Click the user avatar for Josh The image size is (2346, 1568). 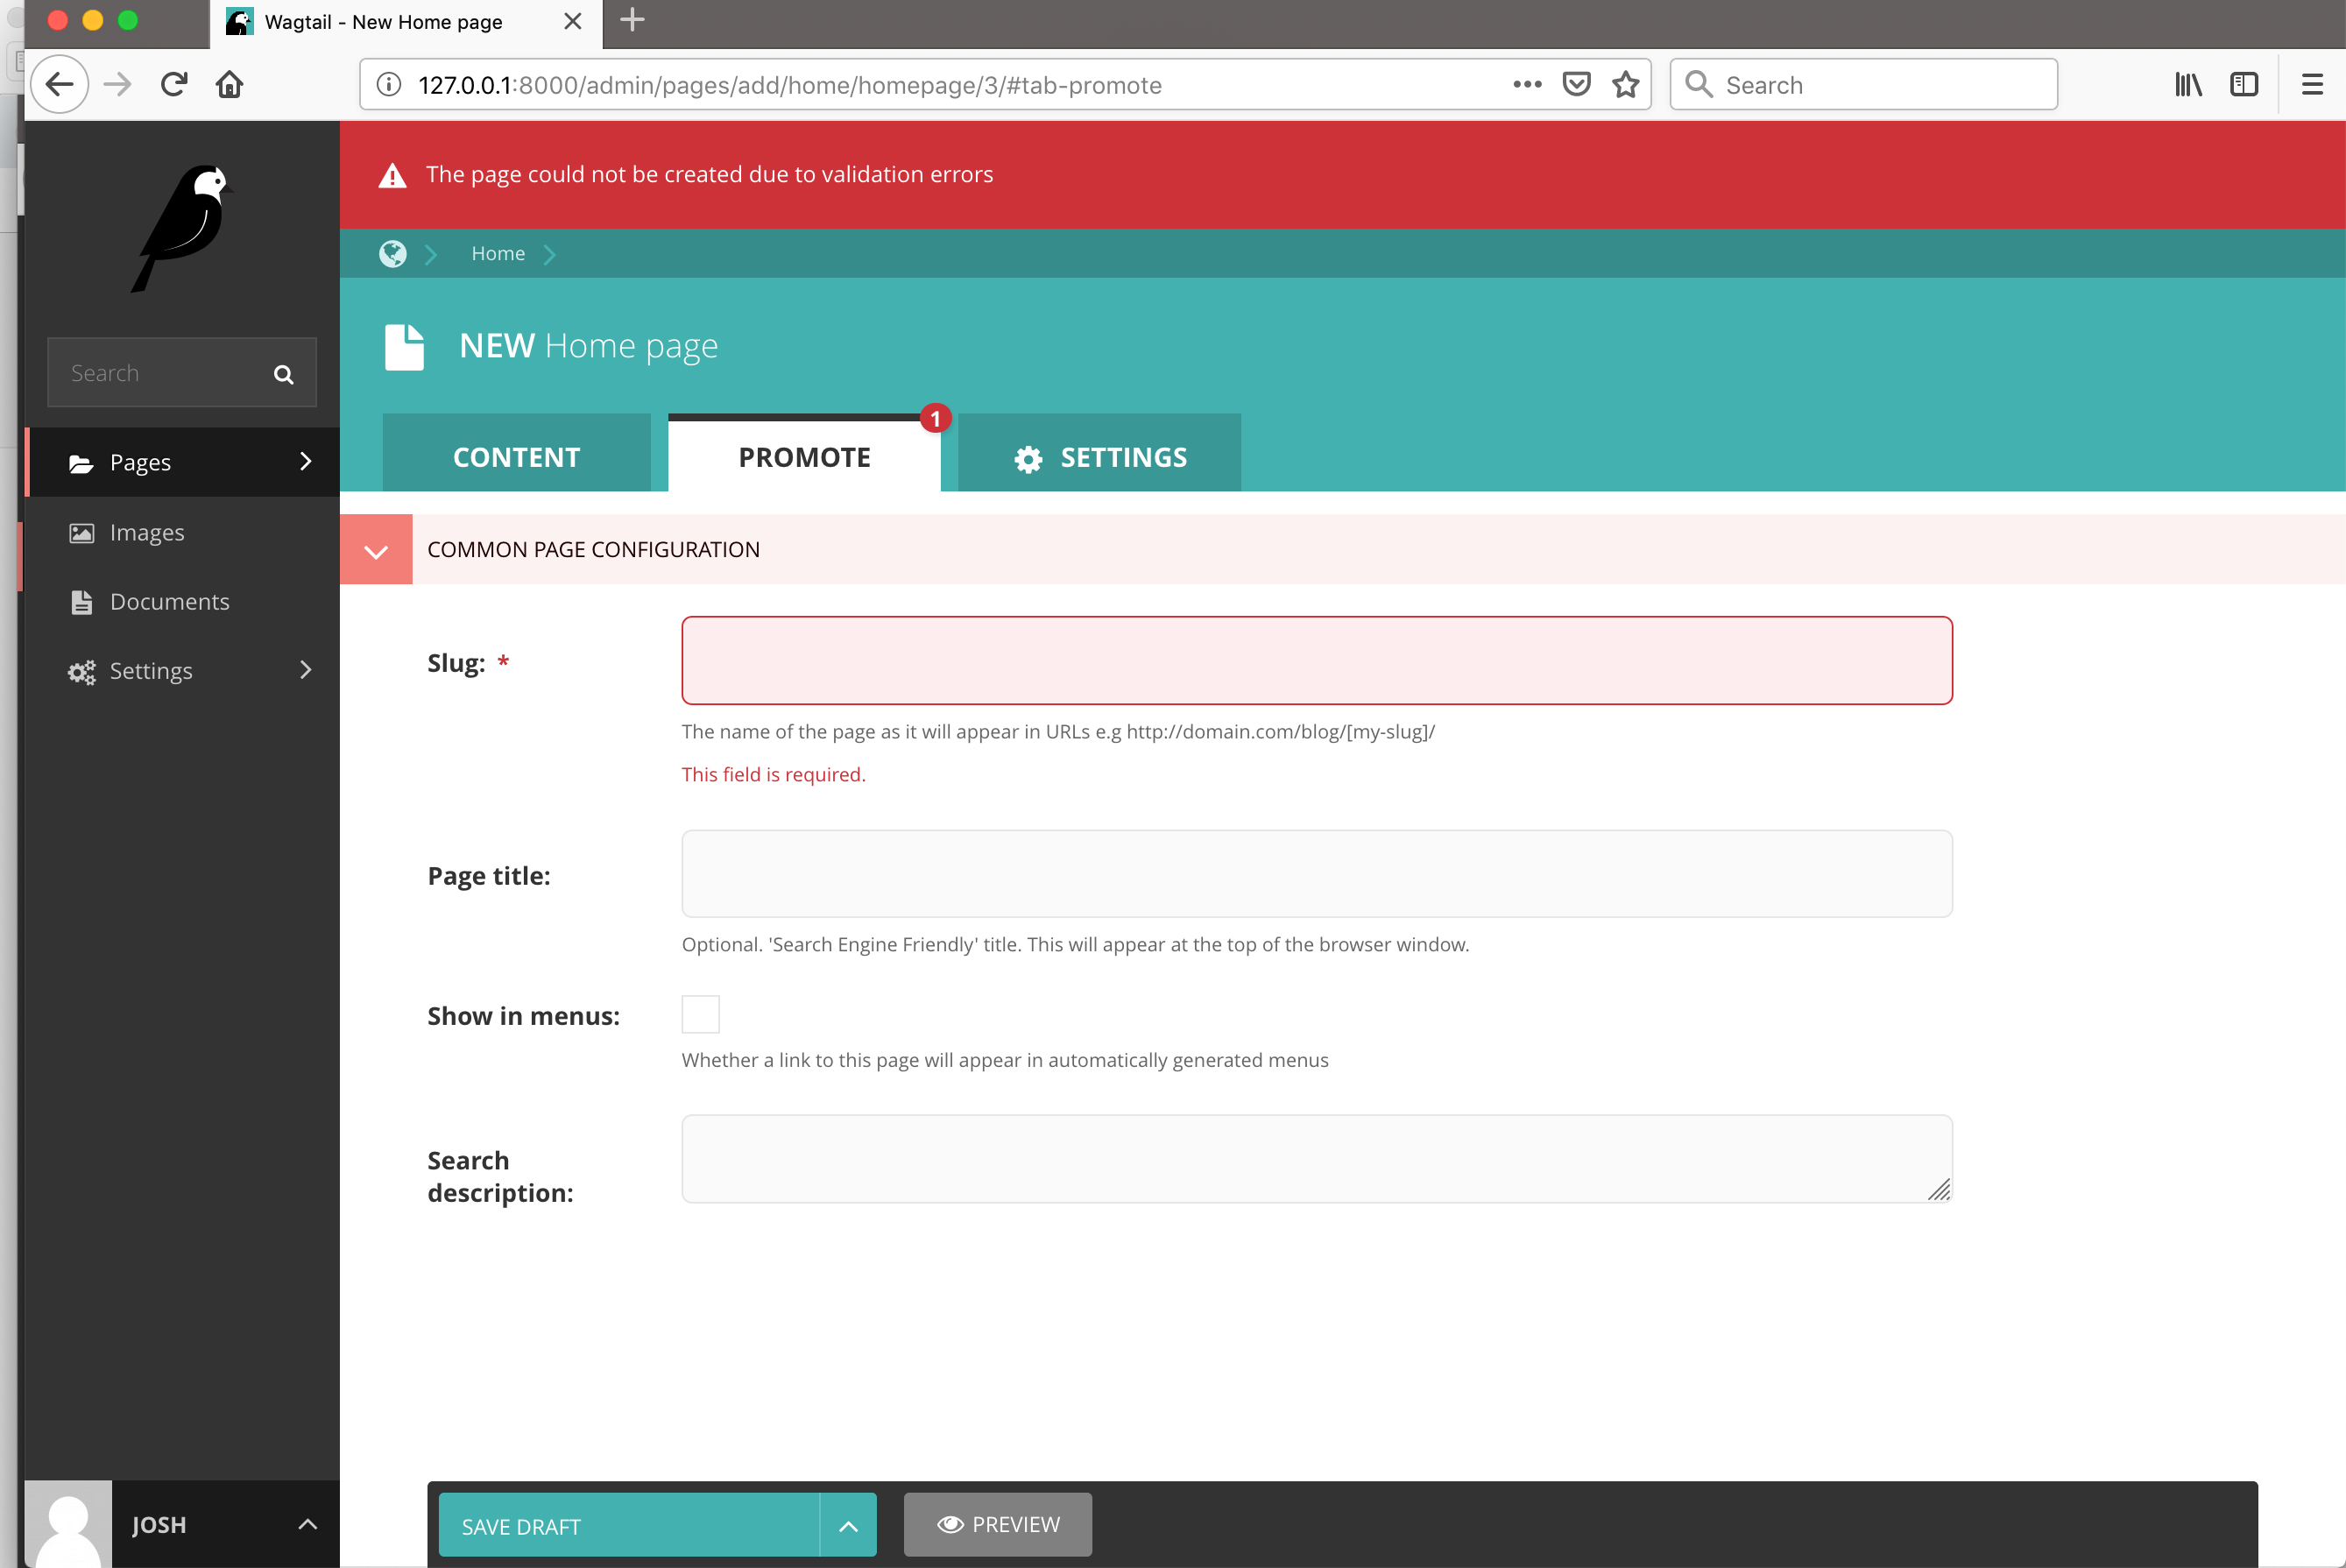68,1523
